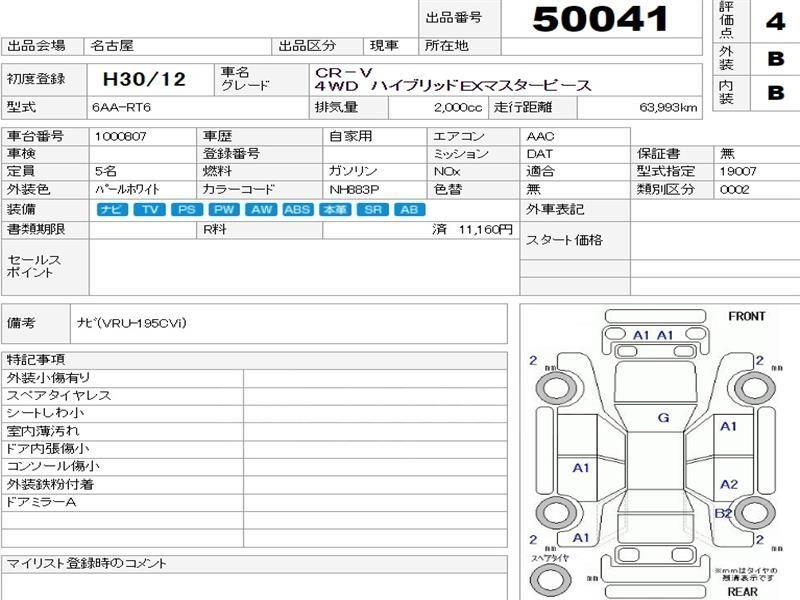The image size is (800, 600).
Task: Click the lot number 50041
Action: click(600, 19)
